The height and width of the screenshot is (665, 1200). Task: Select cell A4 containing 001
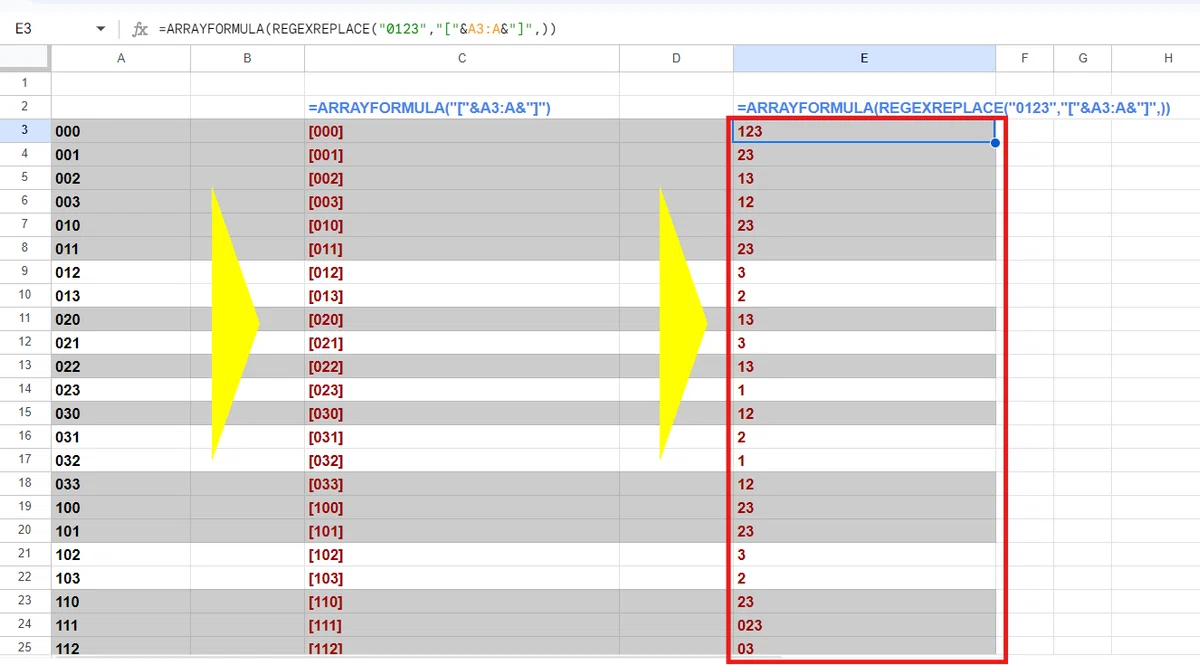pyautogui.click(x=121, y=155)
